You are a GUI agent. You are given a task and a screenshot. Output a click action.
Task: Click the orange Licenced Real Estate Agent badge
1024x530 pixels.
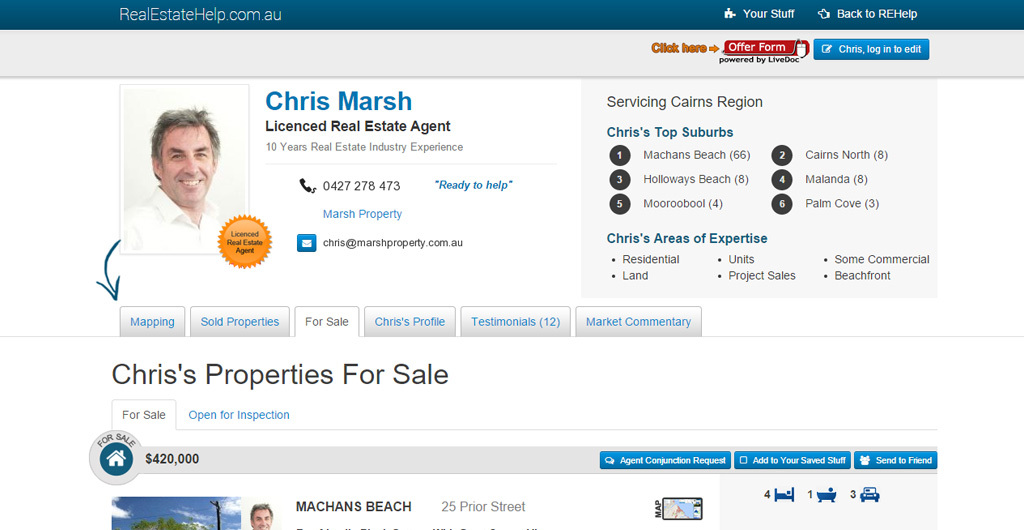coord(245,242)
